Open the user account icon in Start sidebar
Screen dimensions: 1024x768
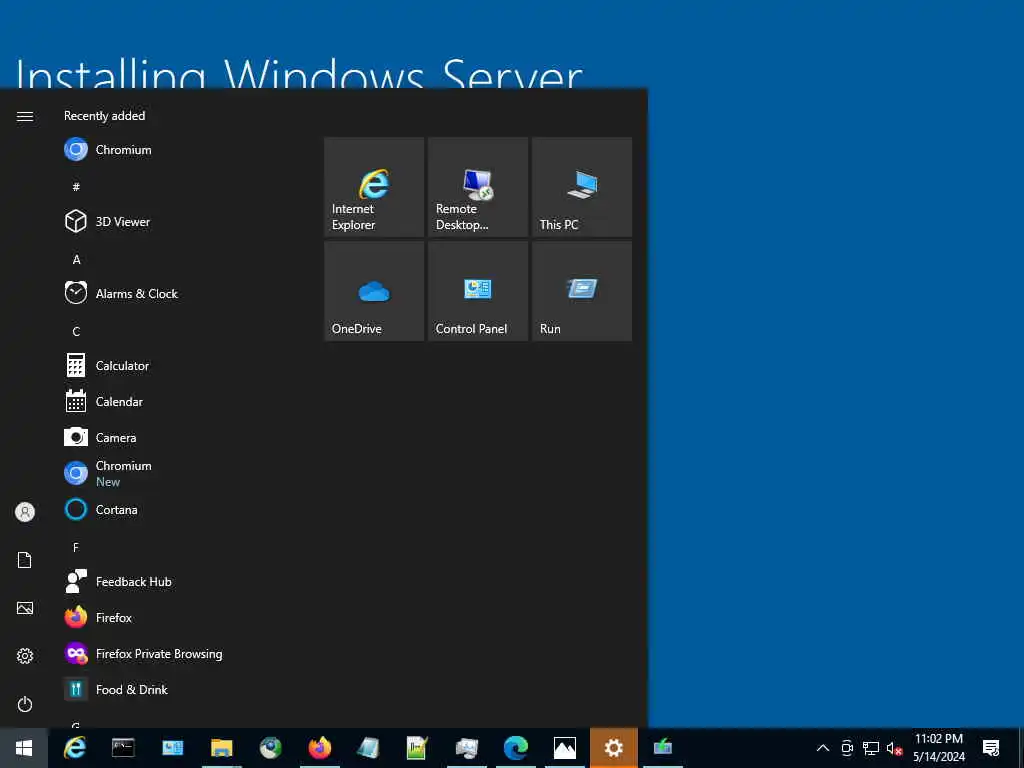[x=25, y=512]
